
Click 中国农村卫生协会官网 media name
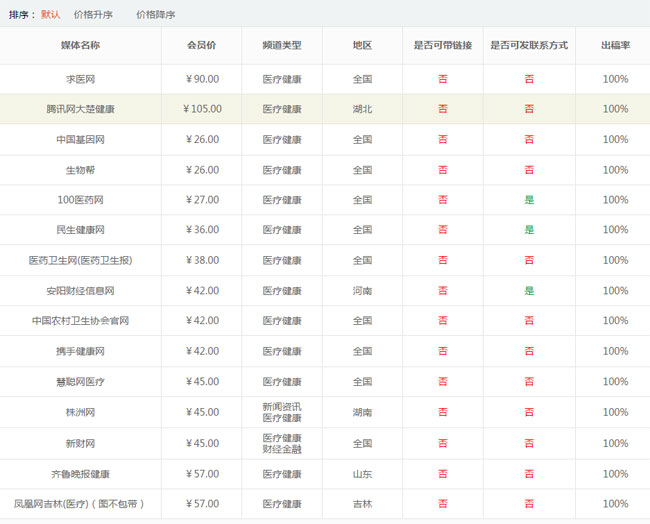click(80, 321)
